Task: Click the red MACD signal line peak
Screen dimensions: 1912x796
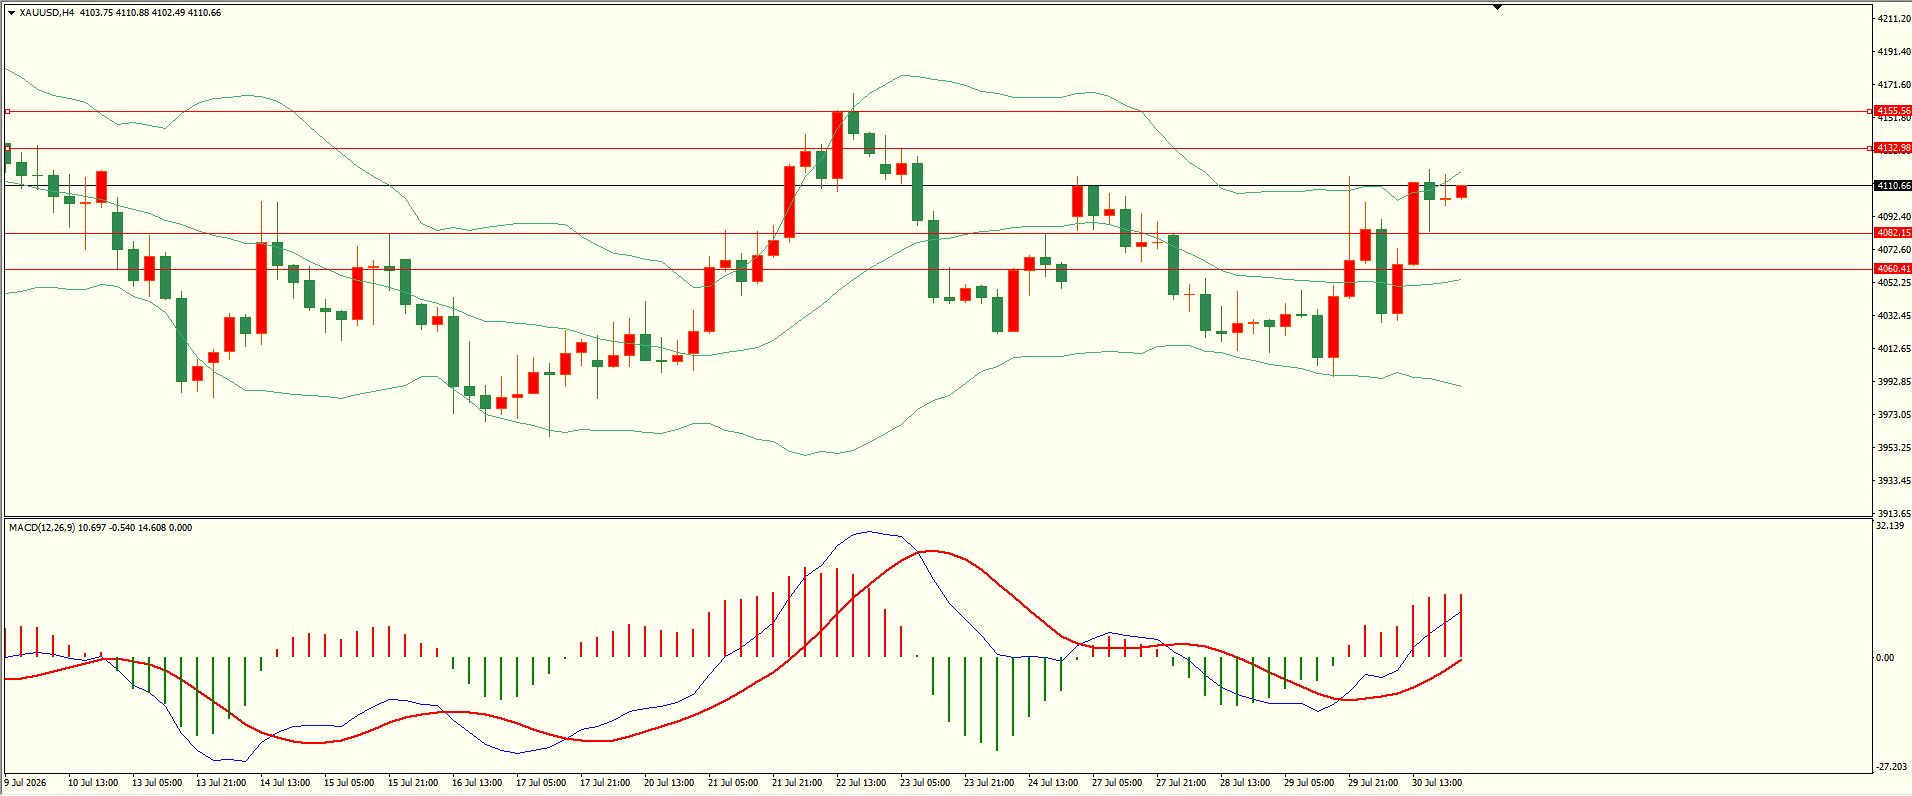Action: [x=931, y=551]
